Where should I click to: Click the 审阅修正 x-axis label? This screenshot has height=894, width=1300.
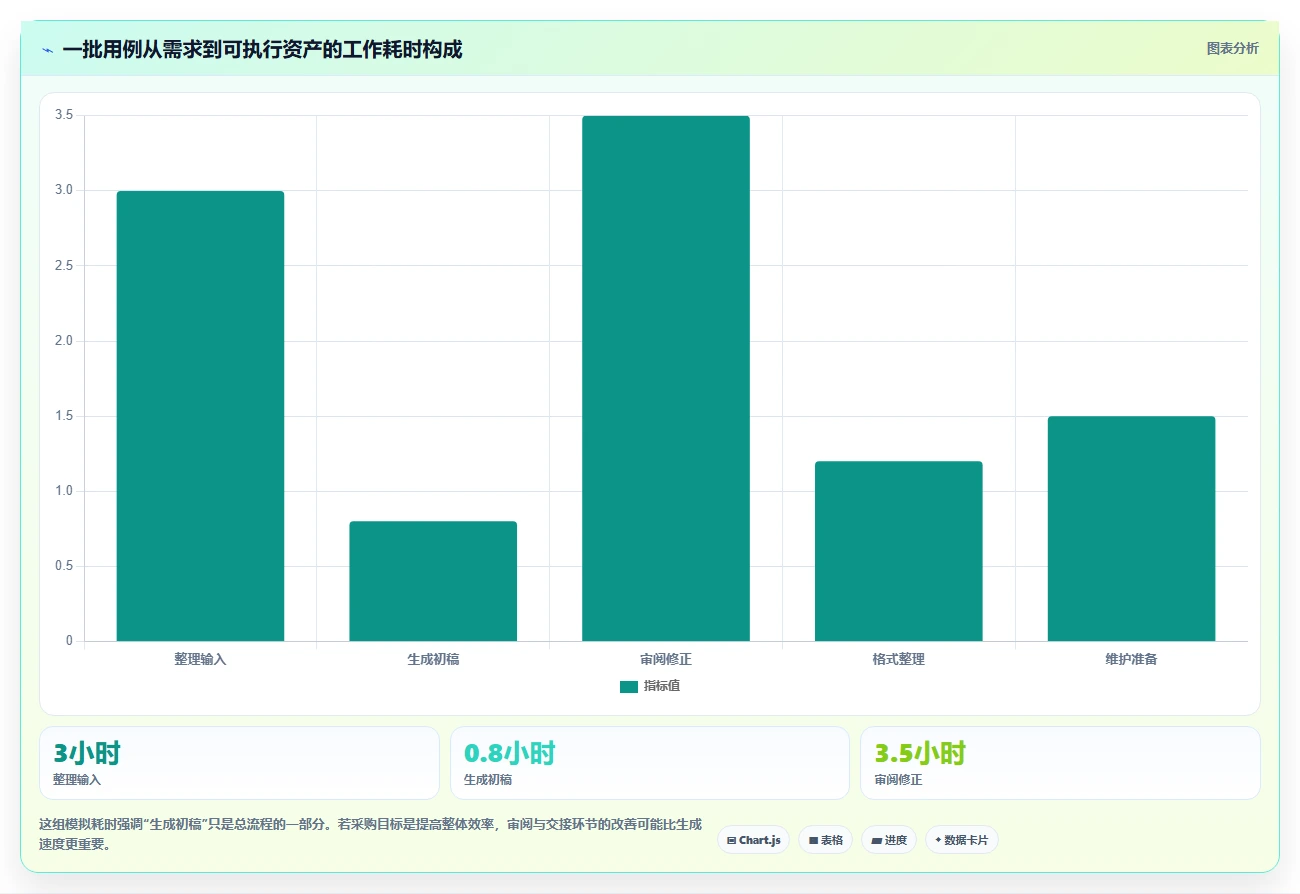pyautogui.click(x=666, y=660)
